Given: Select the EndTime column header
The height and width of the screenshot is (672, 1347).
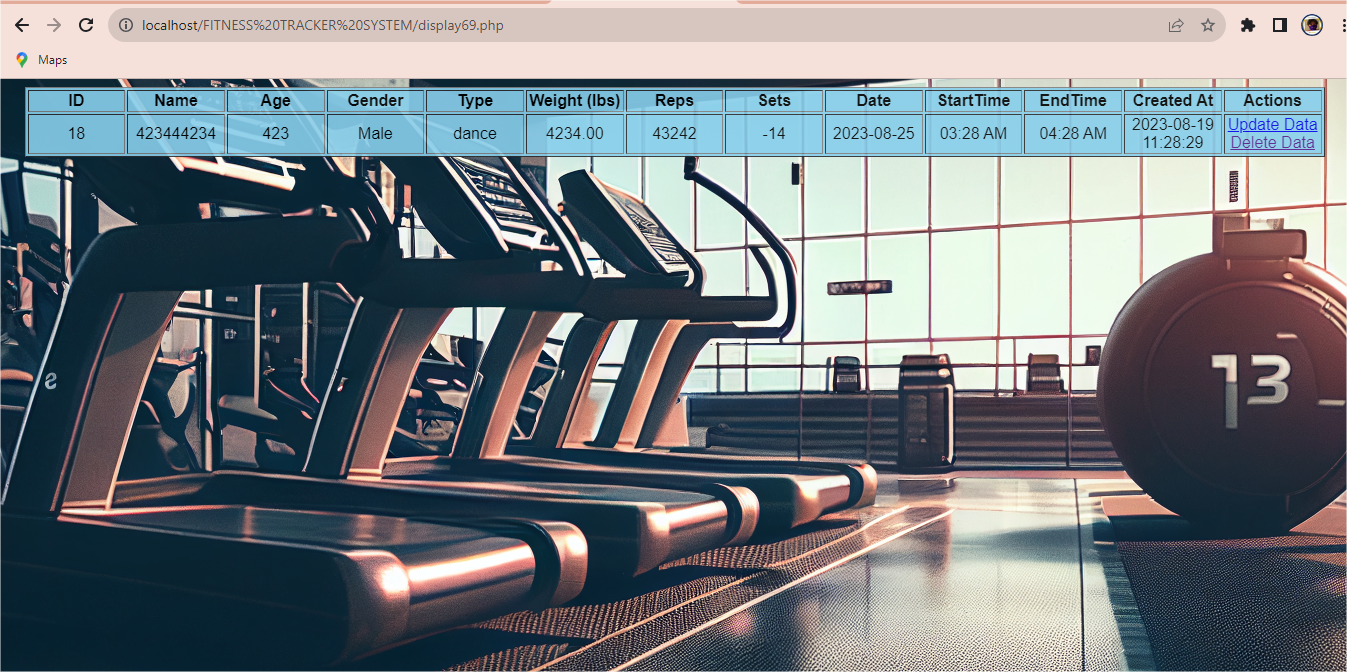Looking at the screenshot, I should point(1073,100).
